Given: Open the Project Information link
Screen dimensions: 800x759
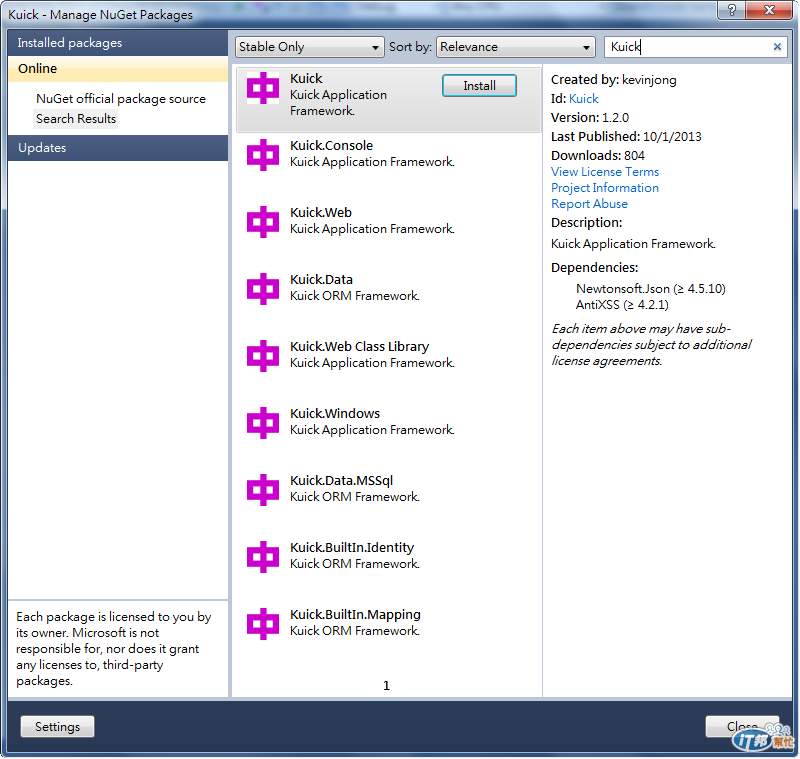Looking at the screenshot, I should tap(605, 188).
